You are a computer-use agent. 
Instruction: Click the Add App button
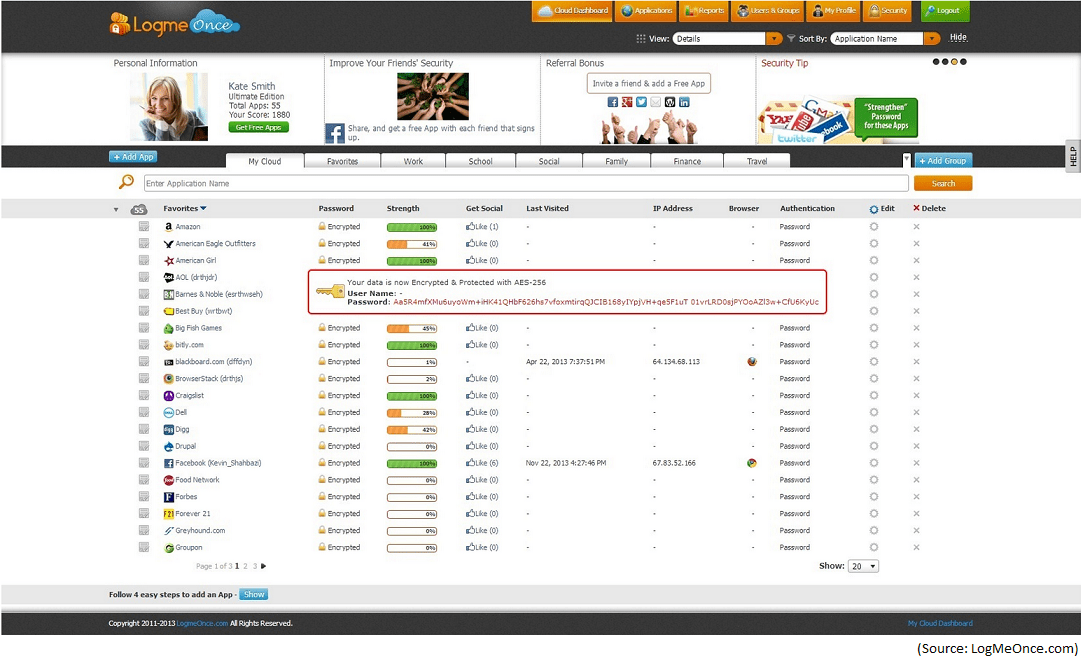[x=133, y=157]
